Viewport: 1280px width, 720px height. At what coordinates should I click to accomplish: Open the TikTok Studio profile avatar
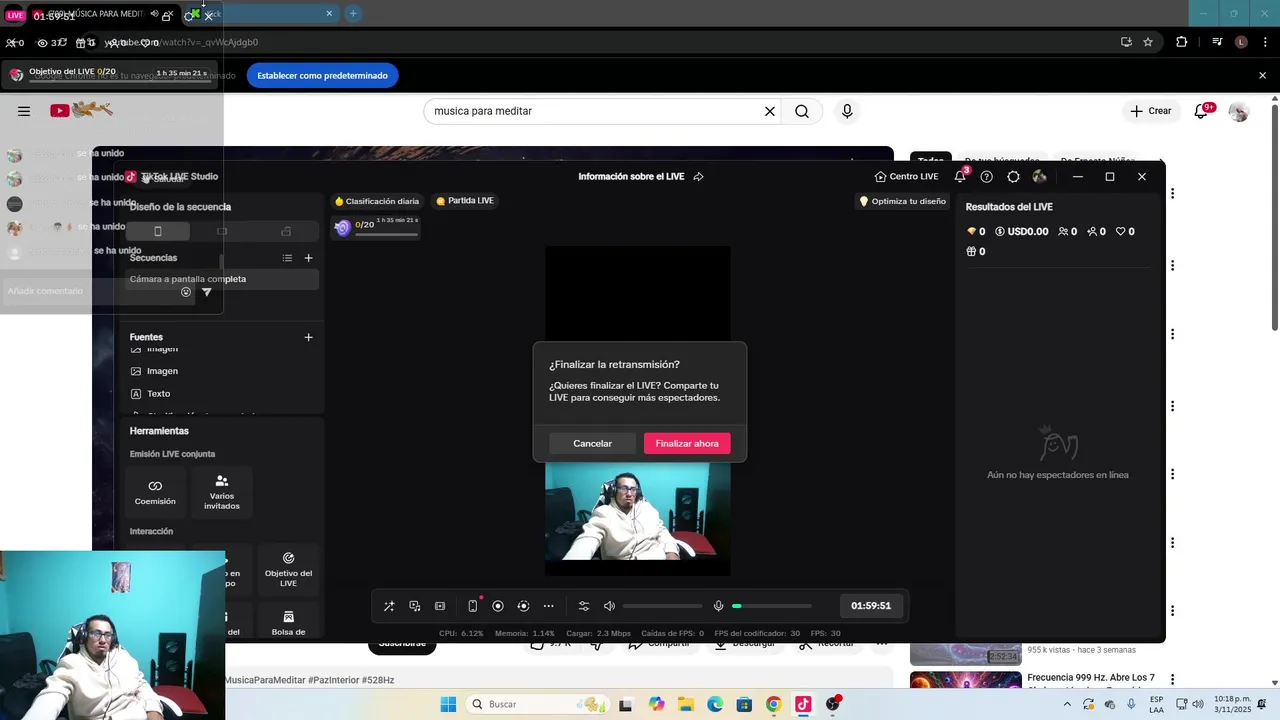point(1040,177)
